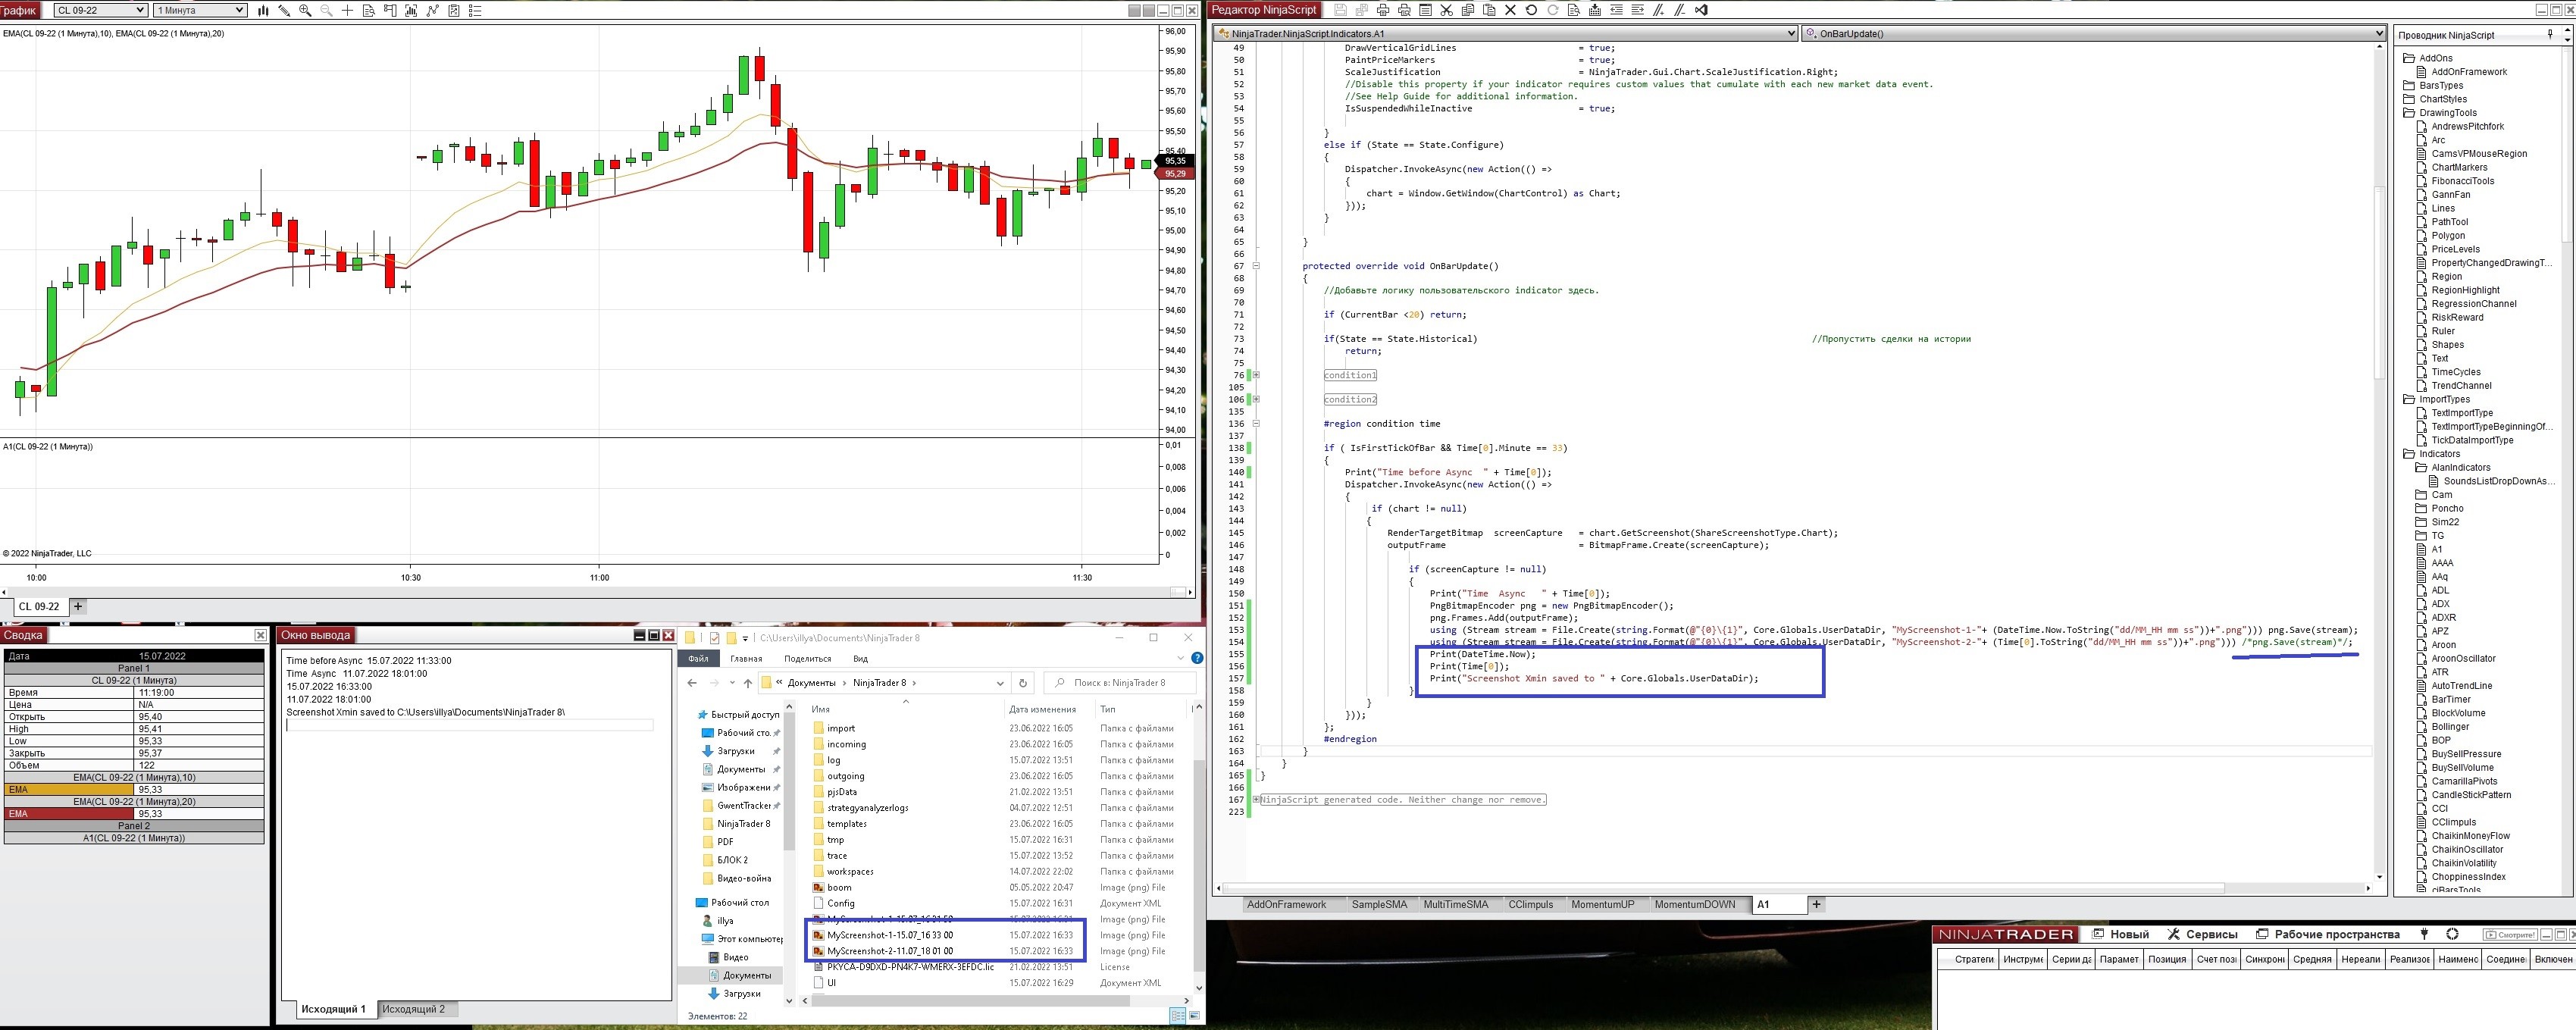Switch to the Исходящий 2 output tab
Screen dimensions: 2576x1030
413,1009
